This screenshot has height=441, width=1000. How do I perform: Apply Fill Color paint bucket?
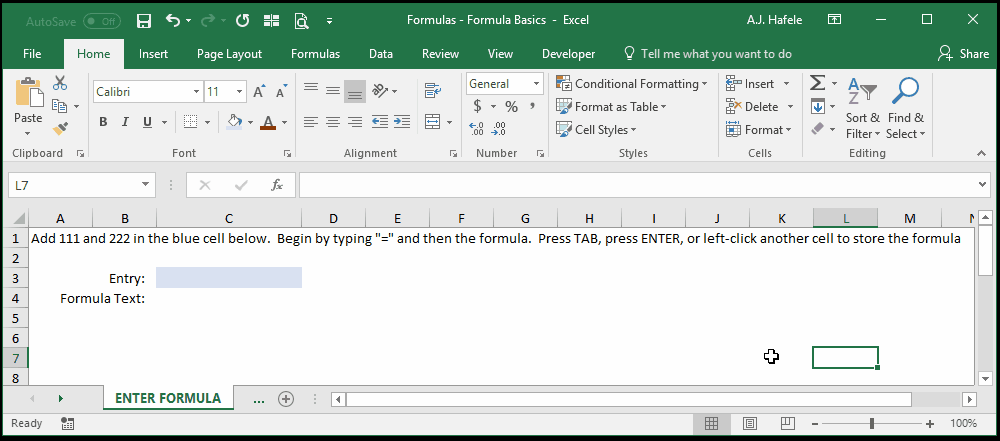click(x=234, y=122)
